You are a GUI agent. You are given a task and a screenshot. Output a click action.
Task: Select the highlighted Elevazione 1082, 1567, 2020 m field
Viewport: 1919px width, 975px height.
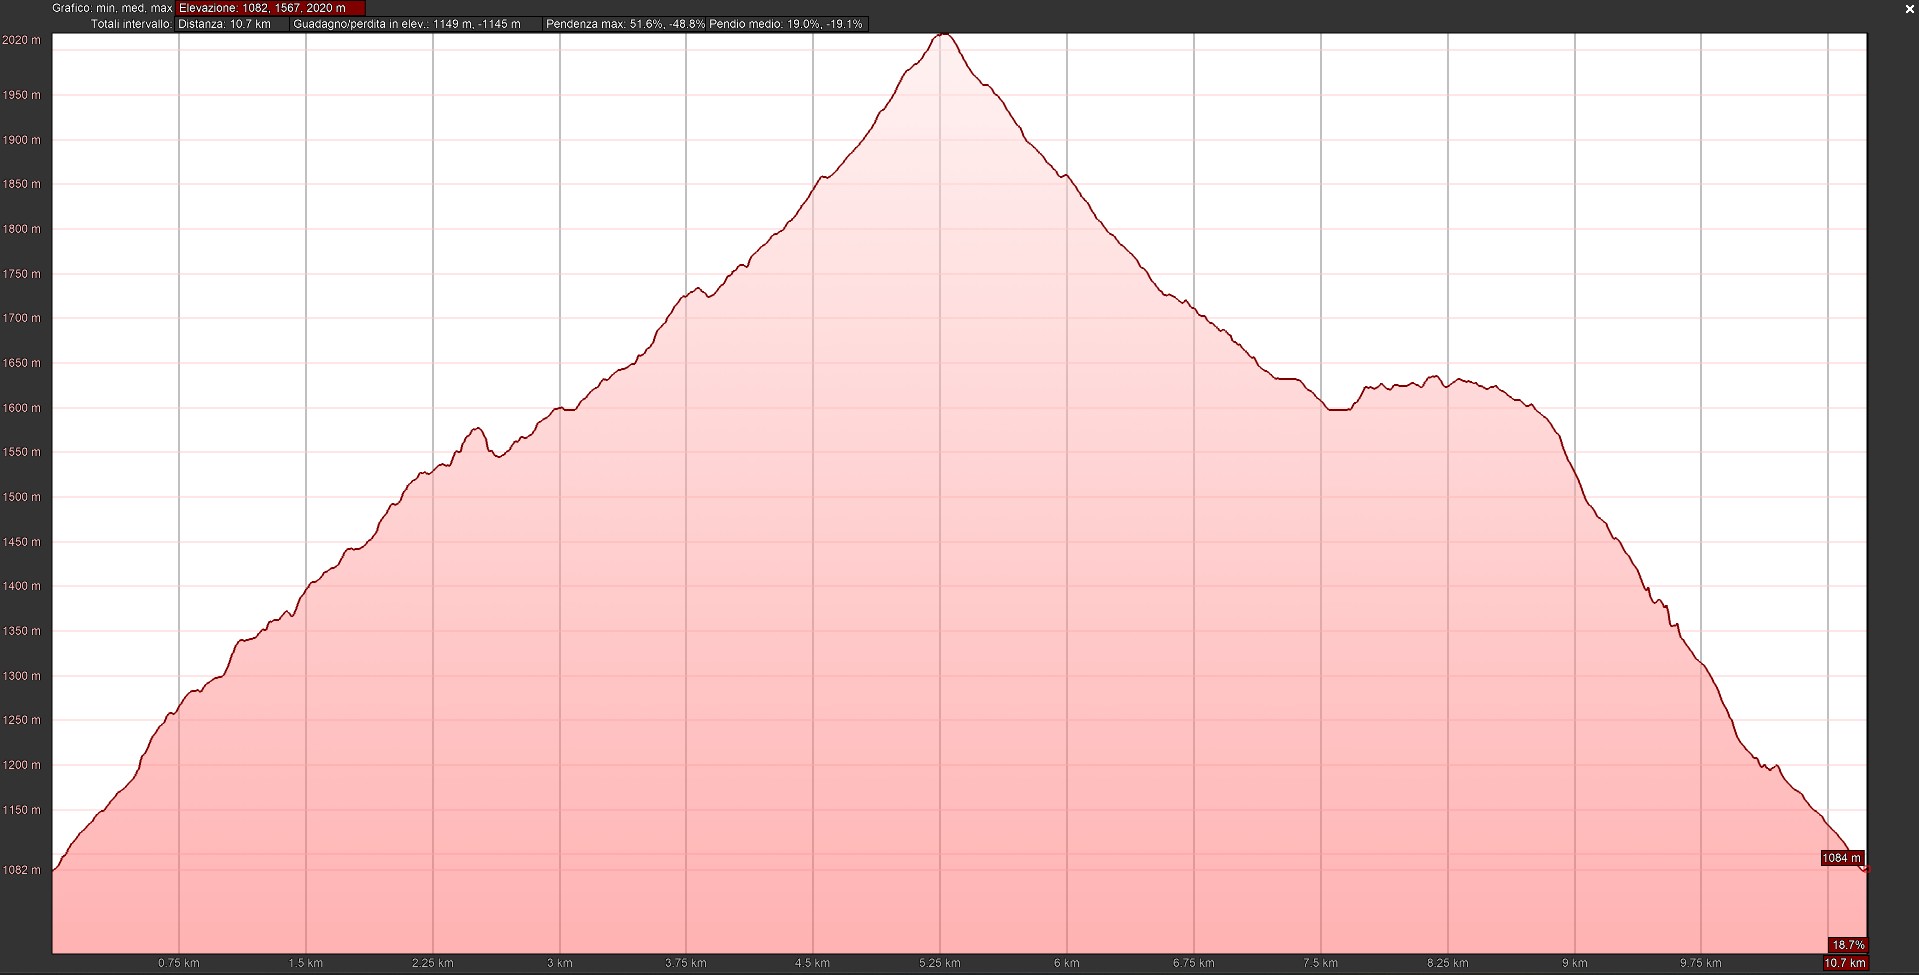[x=270, y=8]
